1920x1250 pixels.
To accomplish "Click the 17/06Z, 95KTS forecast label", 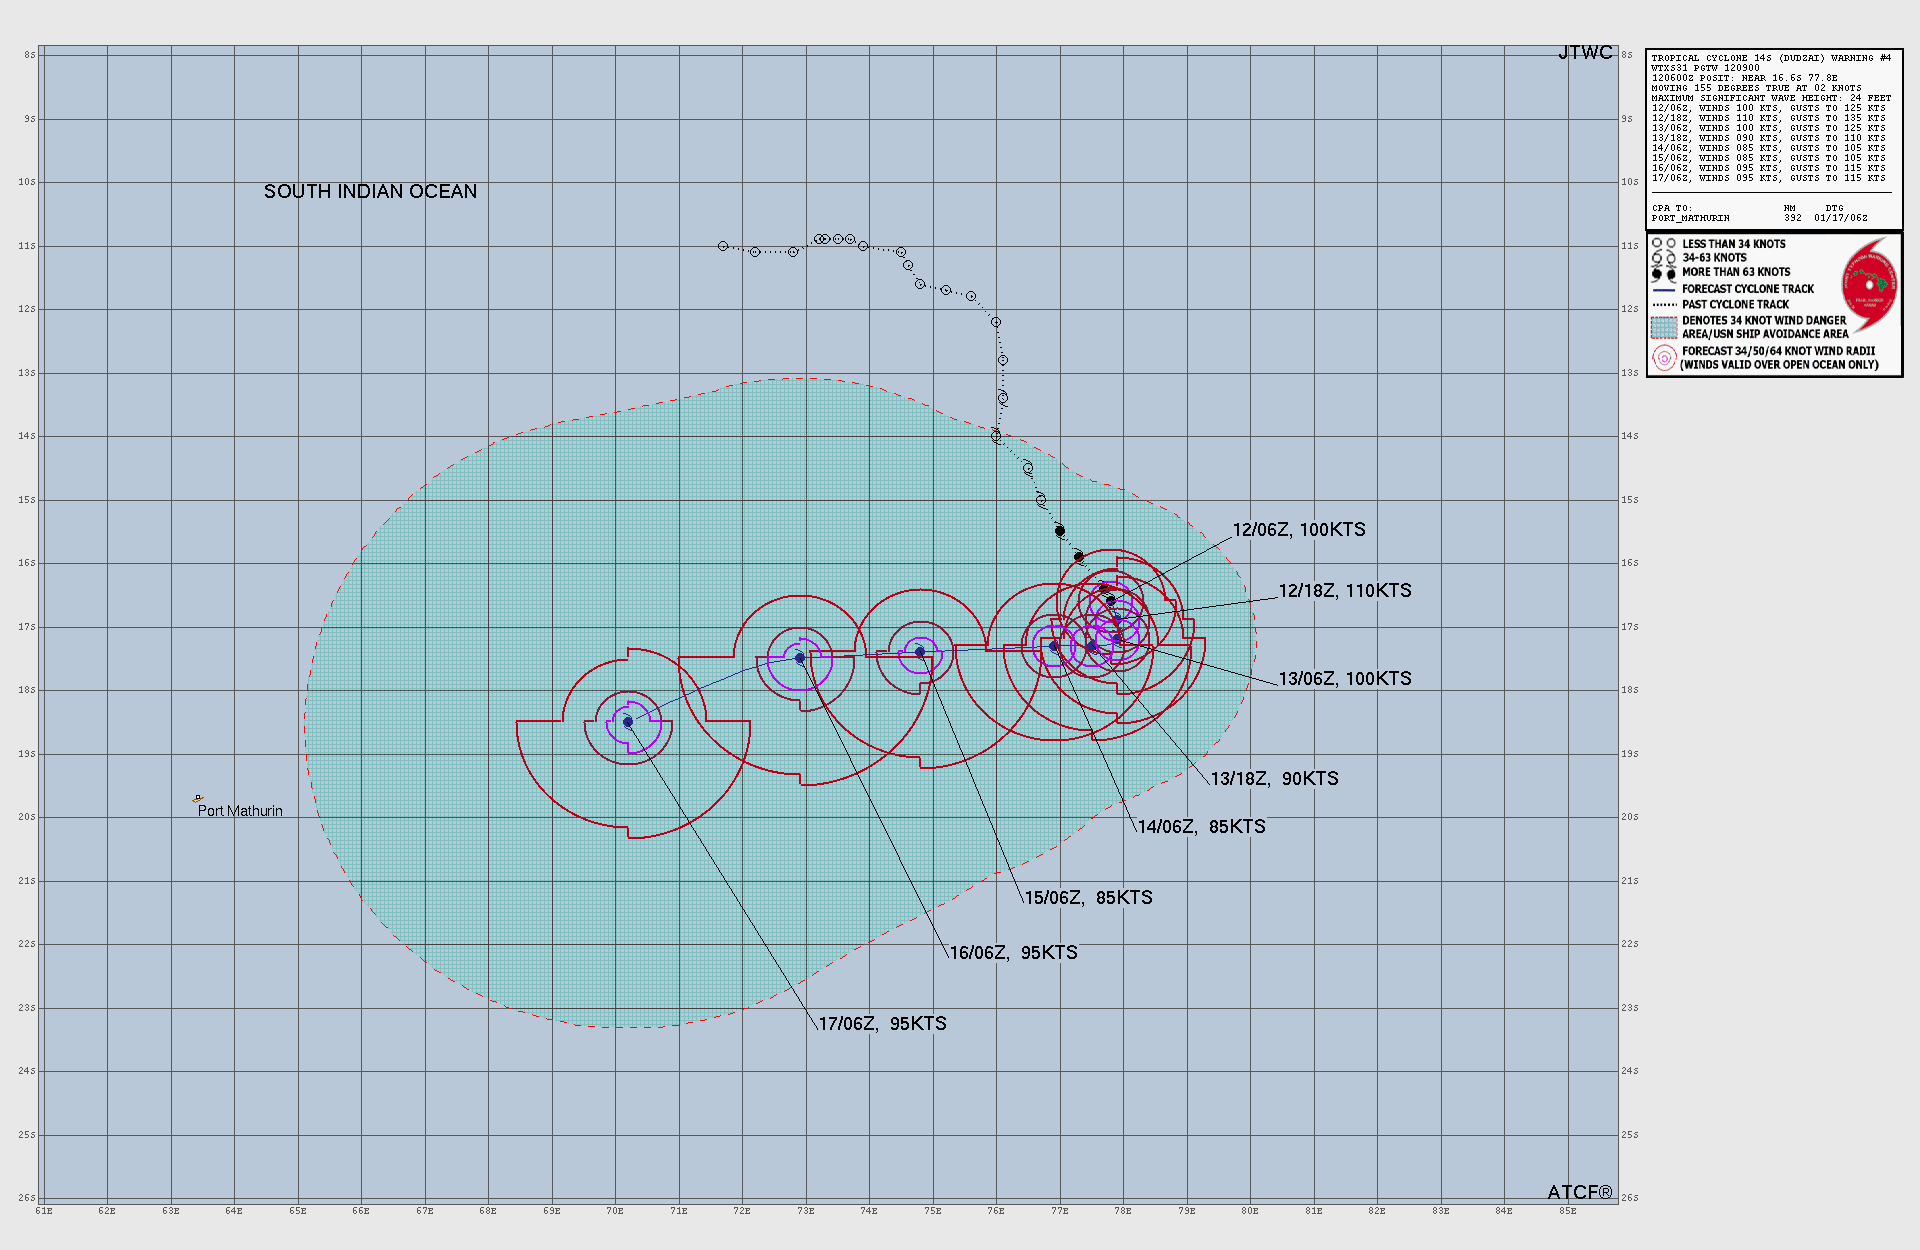I will [882, 1024].
